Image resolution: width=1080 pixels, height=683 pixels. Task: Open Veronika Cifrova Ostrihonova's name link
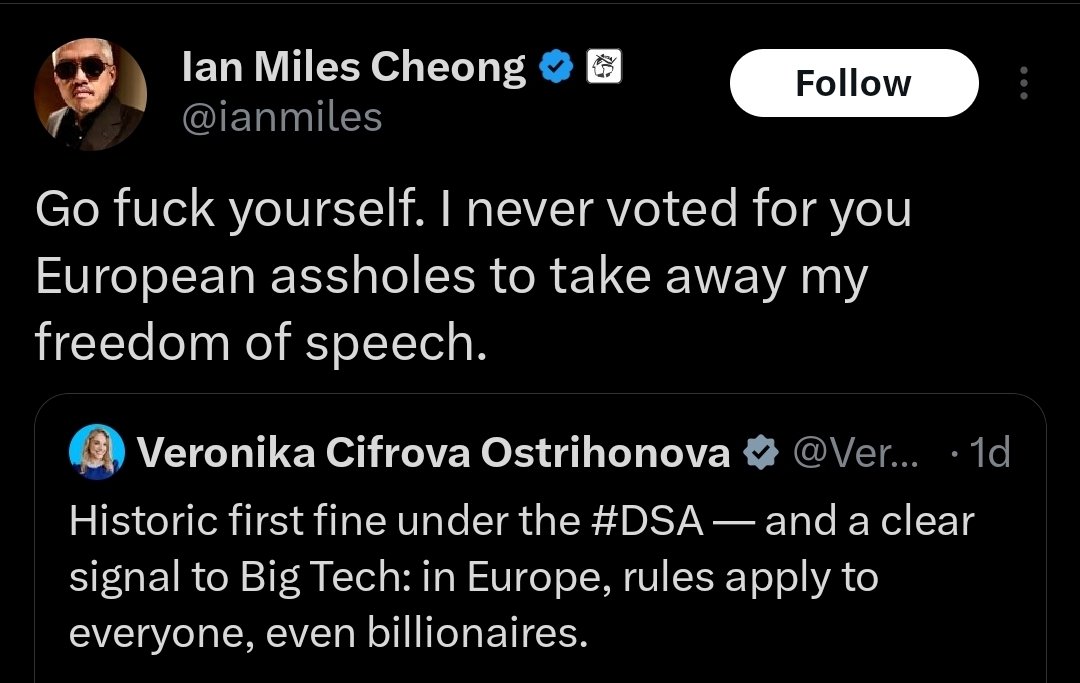click(x=433, y=453)
